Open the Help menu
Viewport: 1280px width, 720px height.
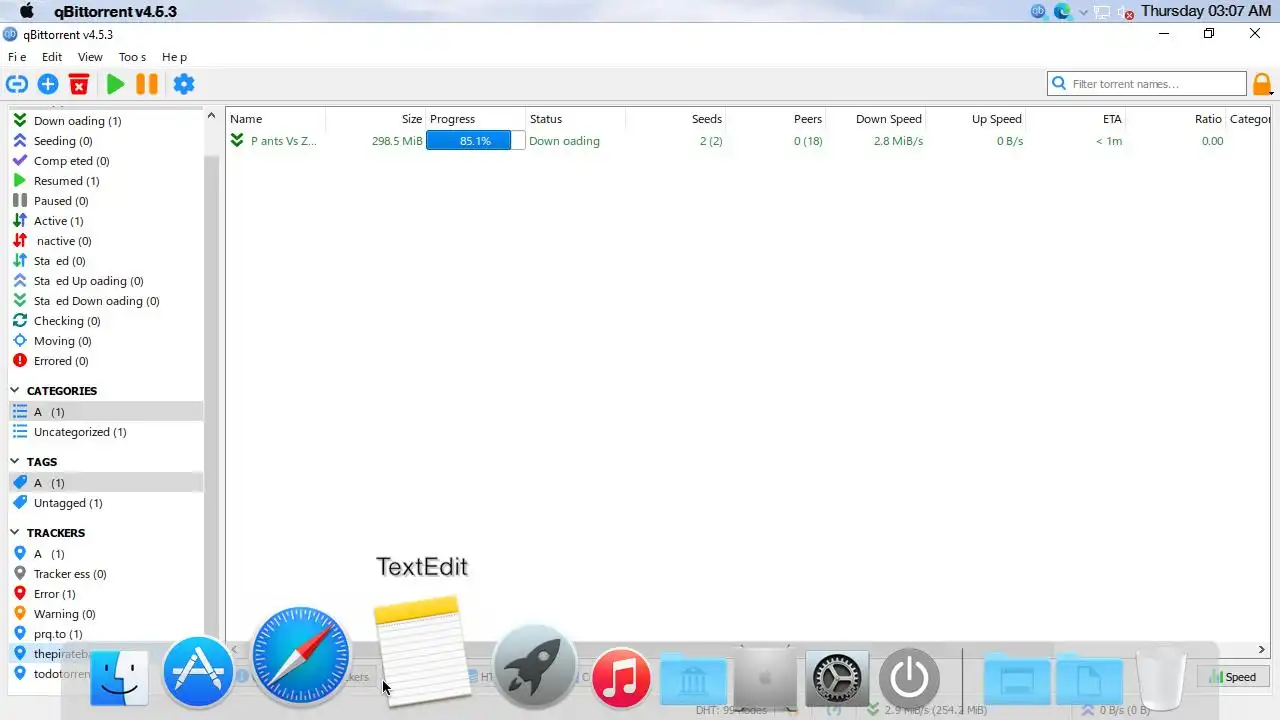point(174,57)
